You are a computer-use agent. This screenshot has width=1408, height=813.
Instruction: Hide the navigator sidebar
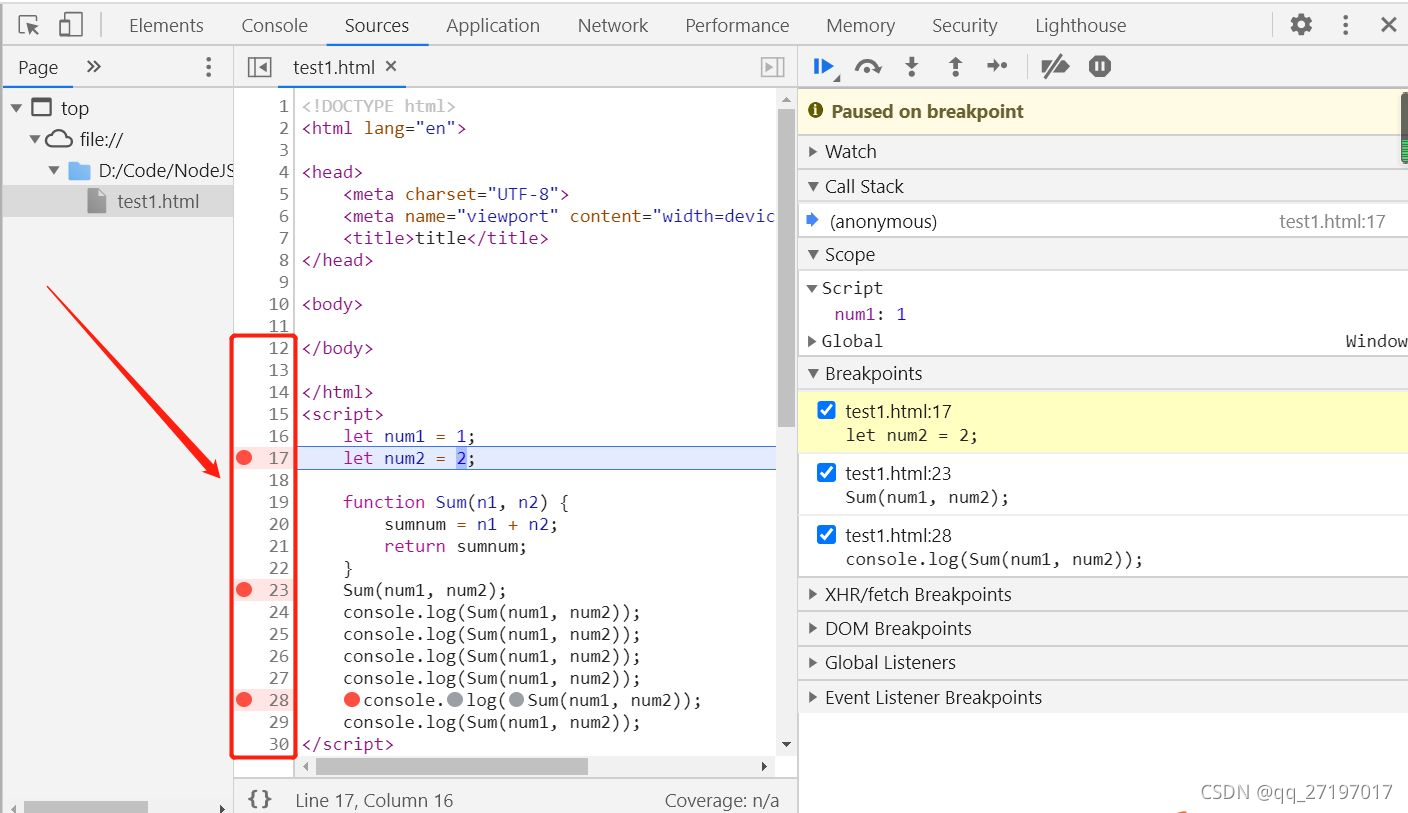click(x=259, y=67)
